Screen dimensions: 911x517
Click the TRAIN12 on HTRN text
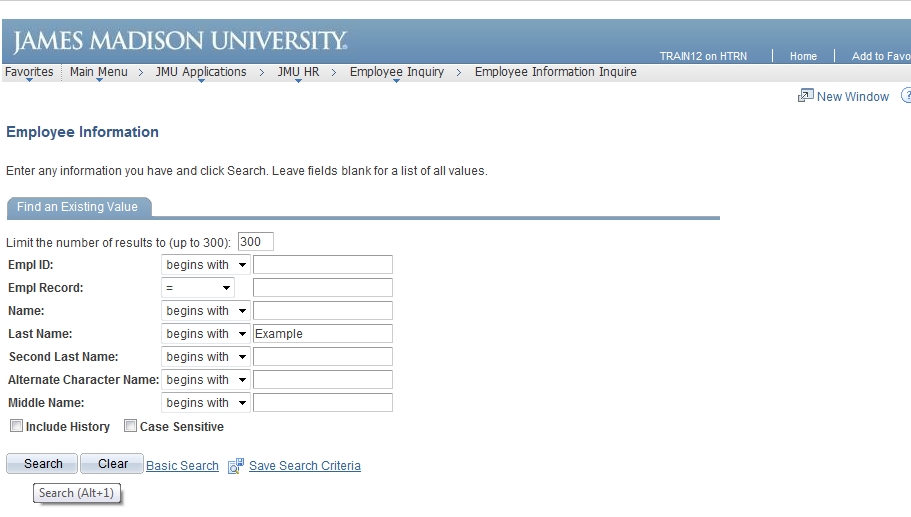tap(703, 56)
